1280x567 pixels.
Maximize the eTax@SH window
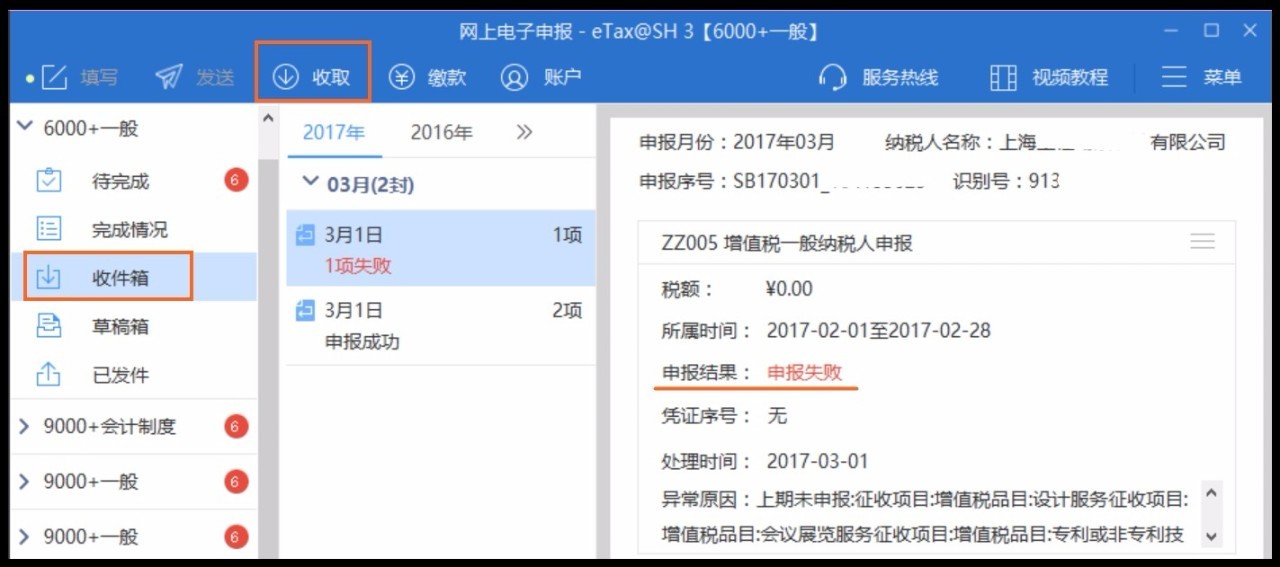pos(1211,31)
